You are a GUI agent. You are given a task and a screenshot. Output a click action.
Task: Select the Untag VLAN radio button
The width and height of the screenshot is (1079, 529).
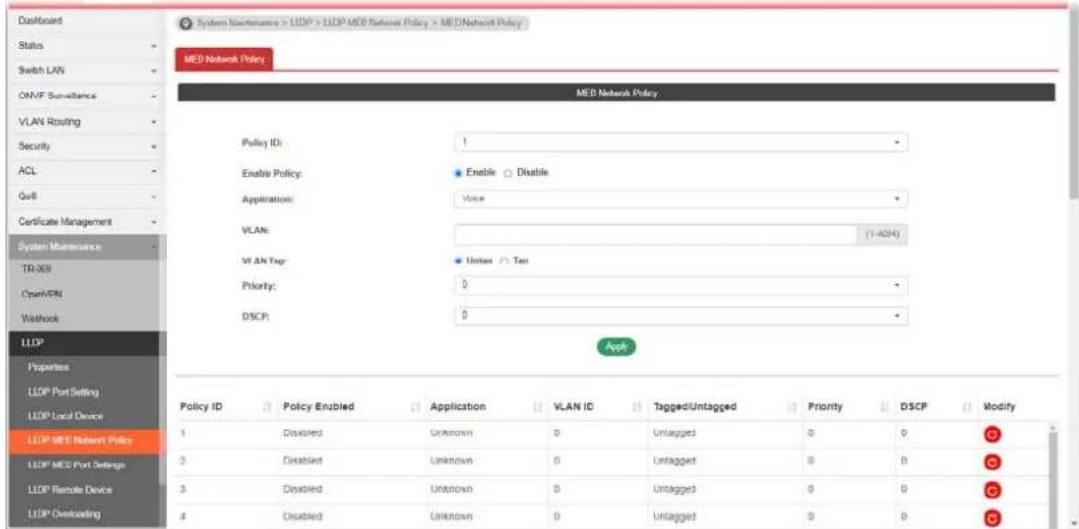(458, 261)
